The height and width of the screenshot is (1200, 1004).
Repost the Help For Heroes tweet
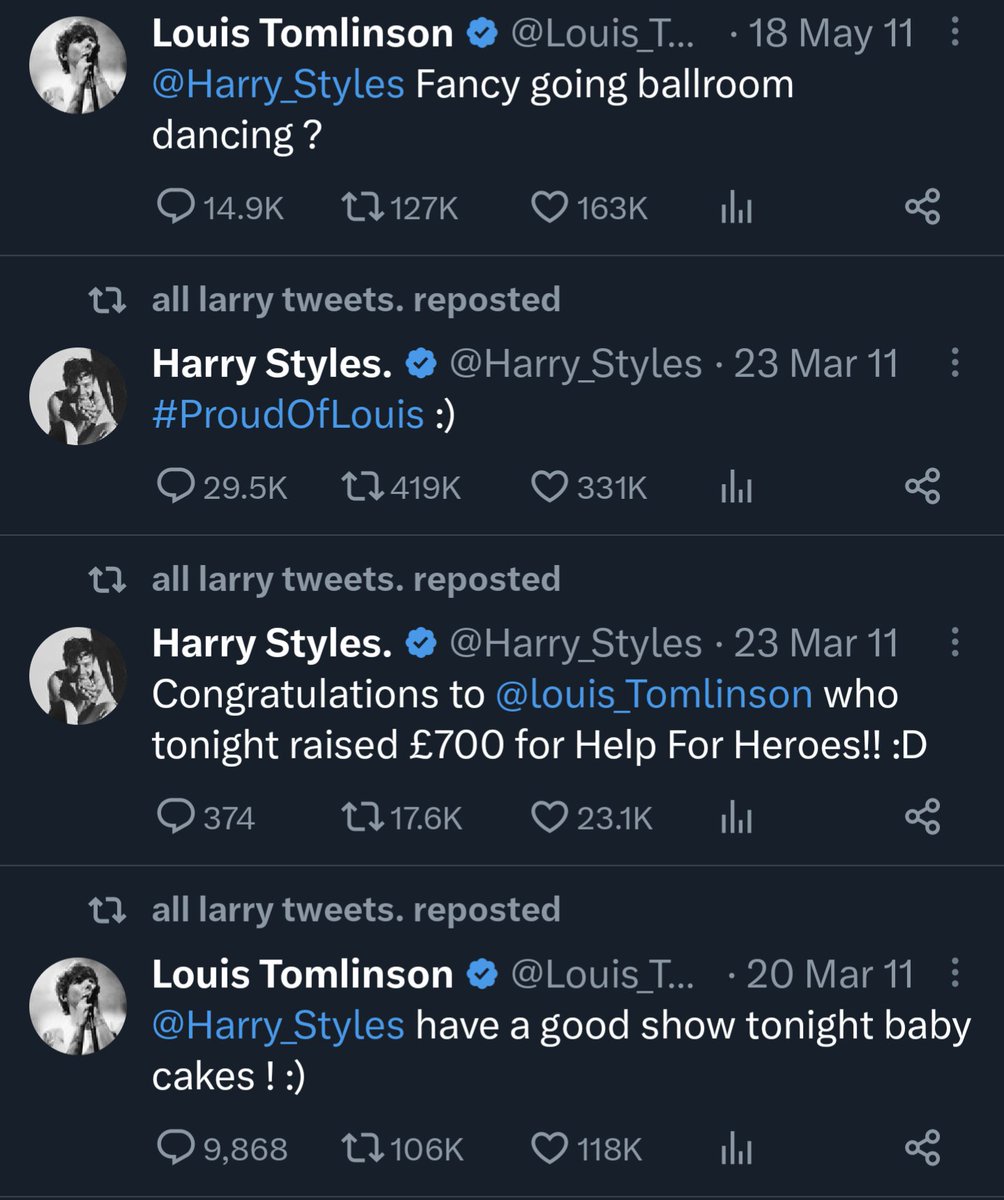click(357, 818)
